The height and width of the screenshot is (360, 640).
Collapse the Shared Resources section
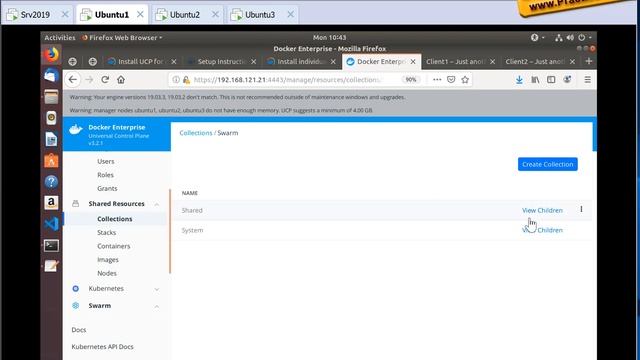[157, 204]
